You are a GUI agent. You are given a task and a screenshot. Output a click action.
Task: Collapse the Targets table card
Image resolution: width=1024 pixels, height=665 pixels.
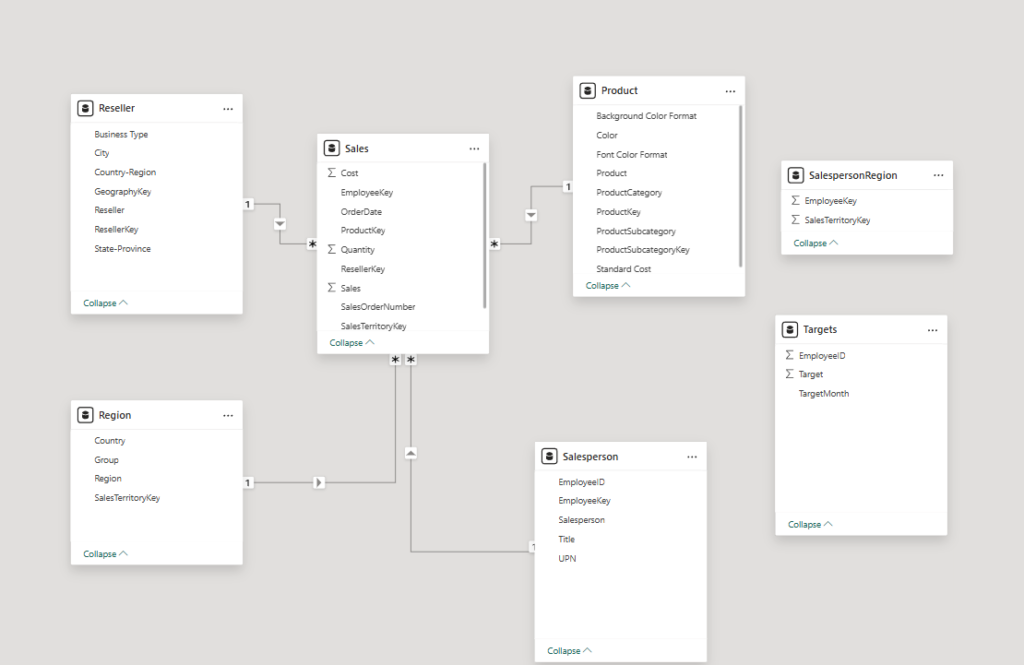[x=811, y=524]
